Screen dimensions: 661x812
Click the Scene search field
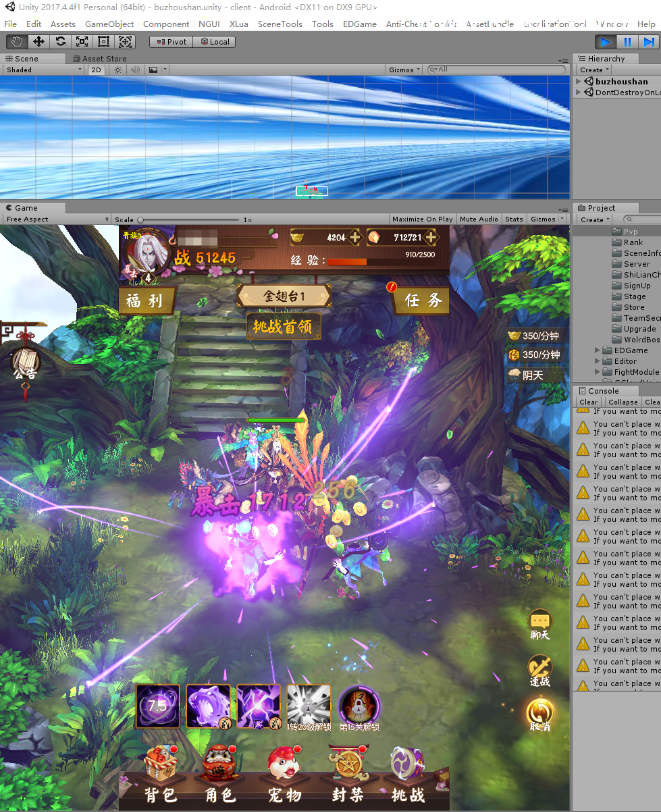click(496, 69)
